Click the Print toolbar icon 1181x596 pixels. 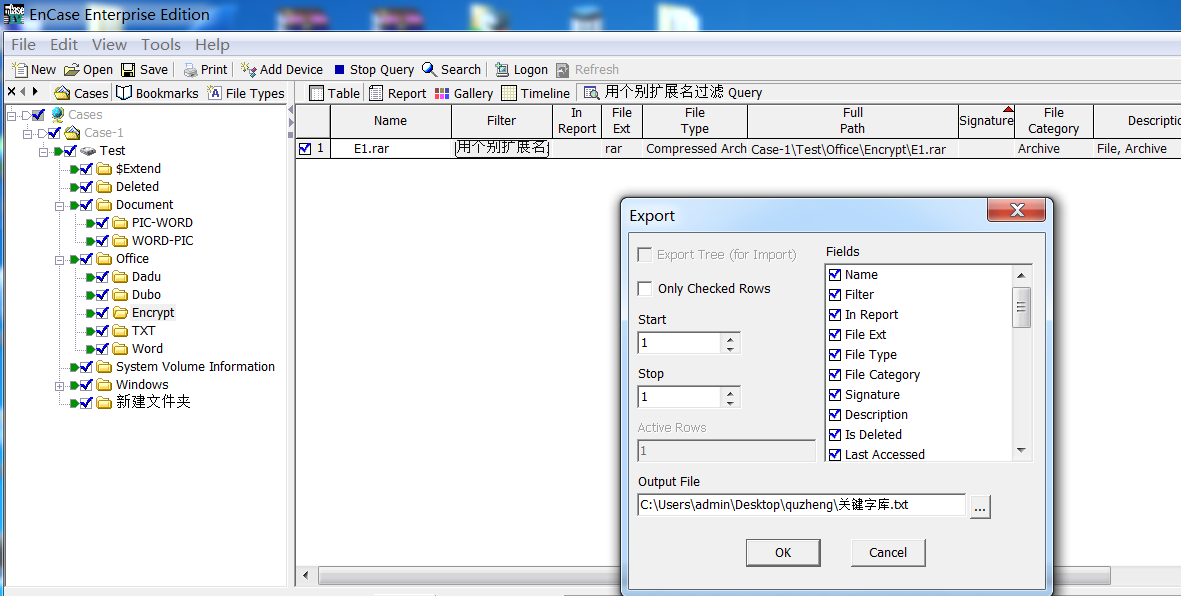pos(191,70)
